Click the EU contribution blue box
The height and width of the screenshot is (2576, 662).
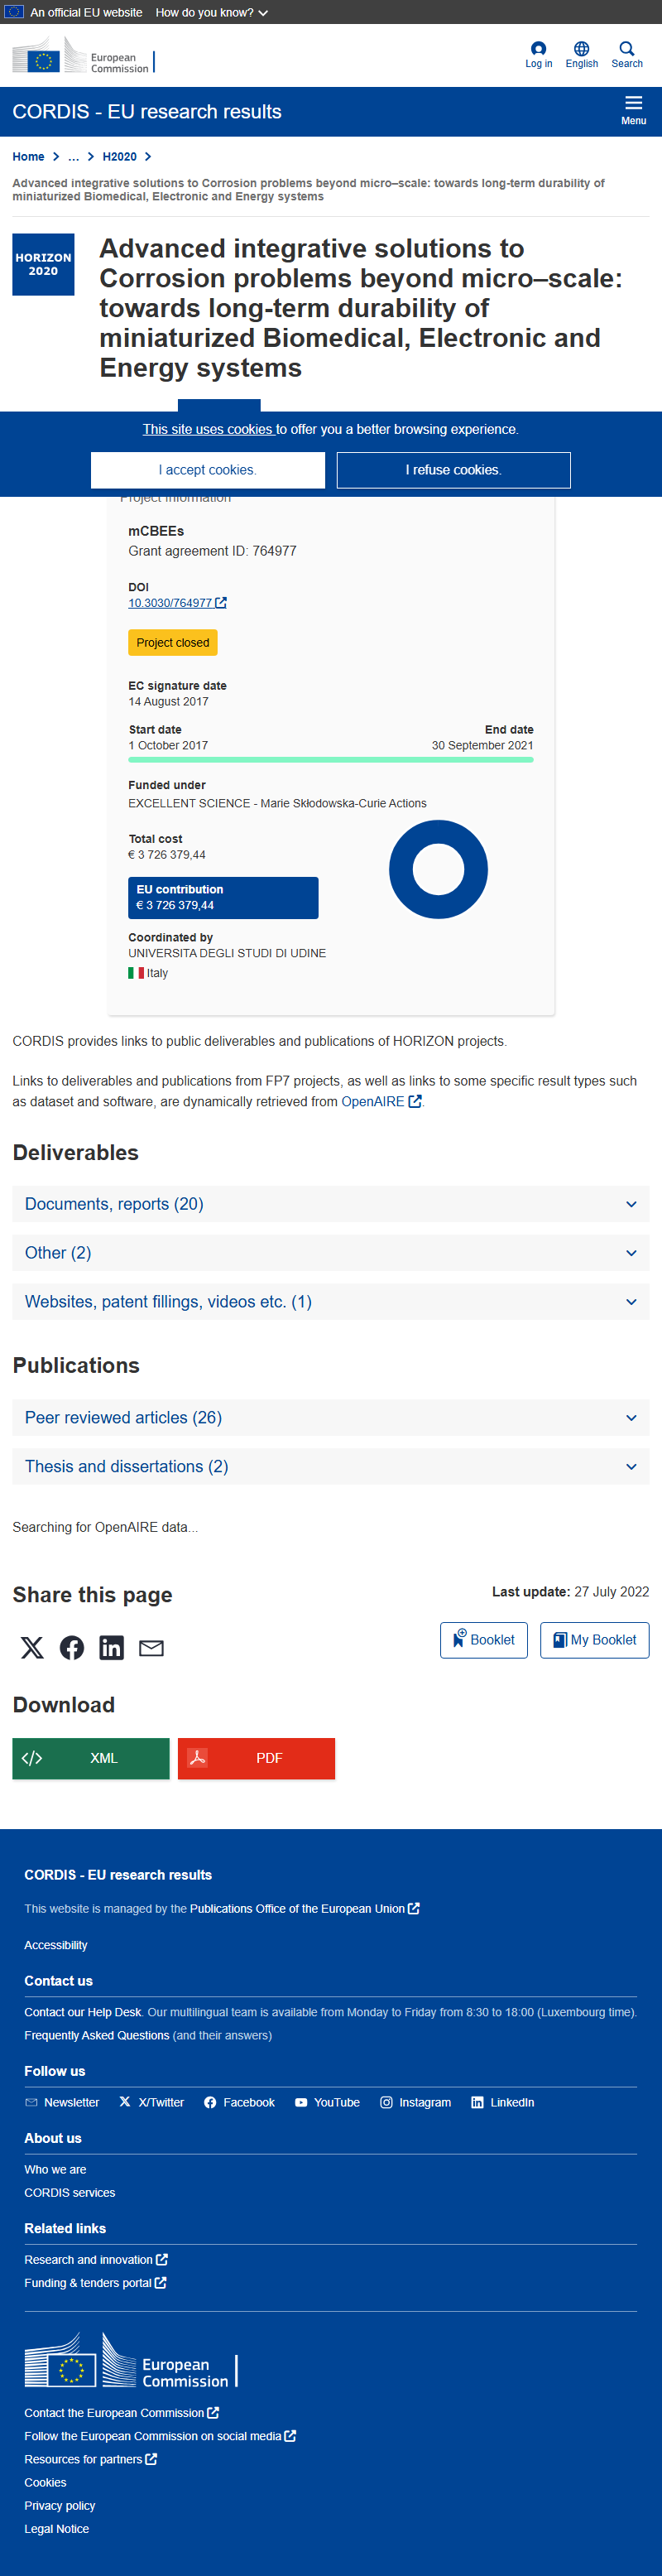tap(223, 898)
